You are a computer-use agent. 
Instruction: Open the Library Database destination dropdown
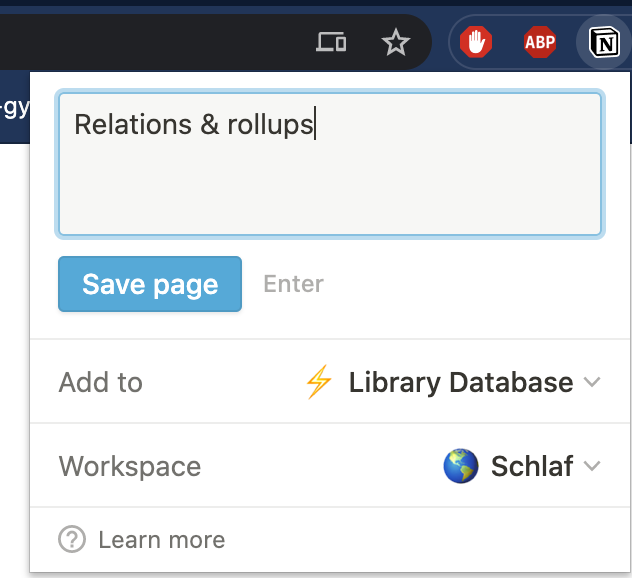coord(453,382)
